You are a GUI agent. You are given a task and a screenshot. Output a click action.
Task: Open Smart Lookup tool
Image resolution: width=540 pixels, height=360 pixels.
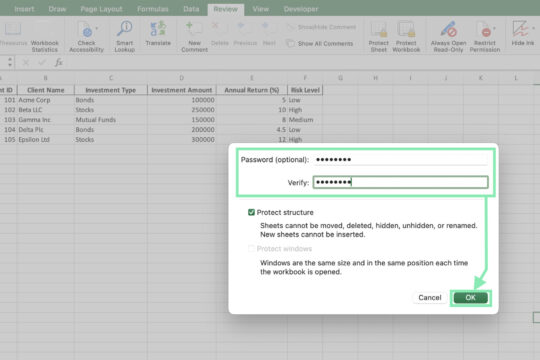124,37
